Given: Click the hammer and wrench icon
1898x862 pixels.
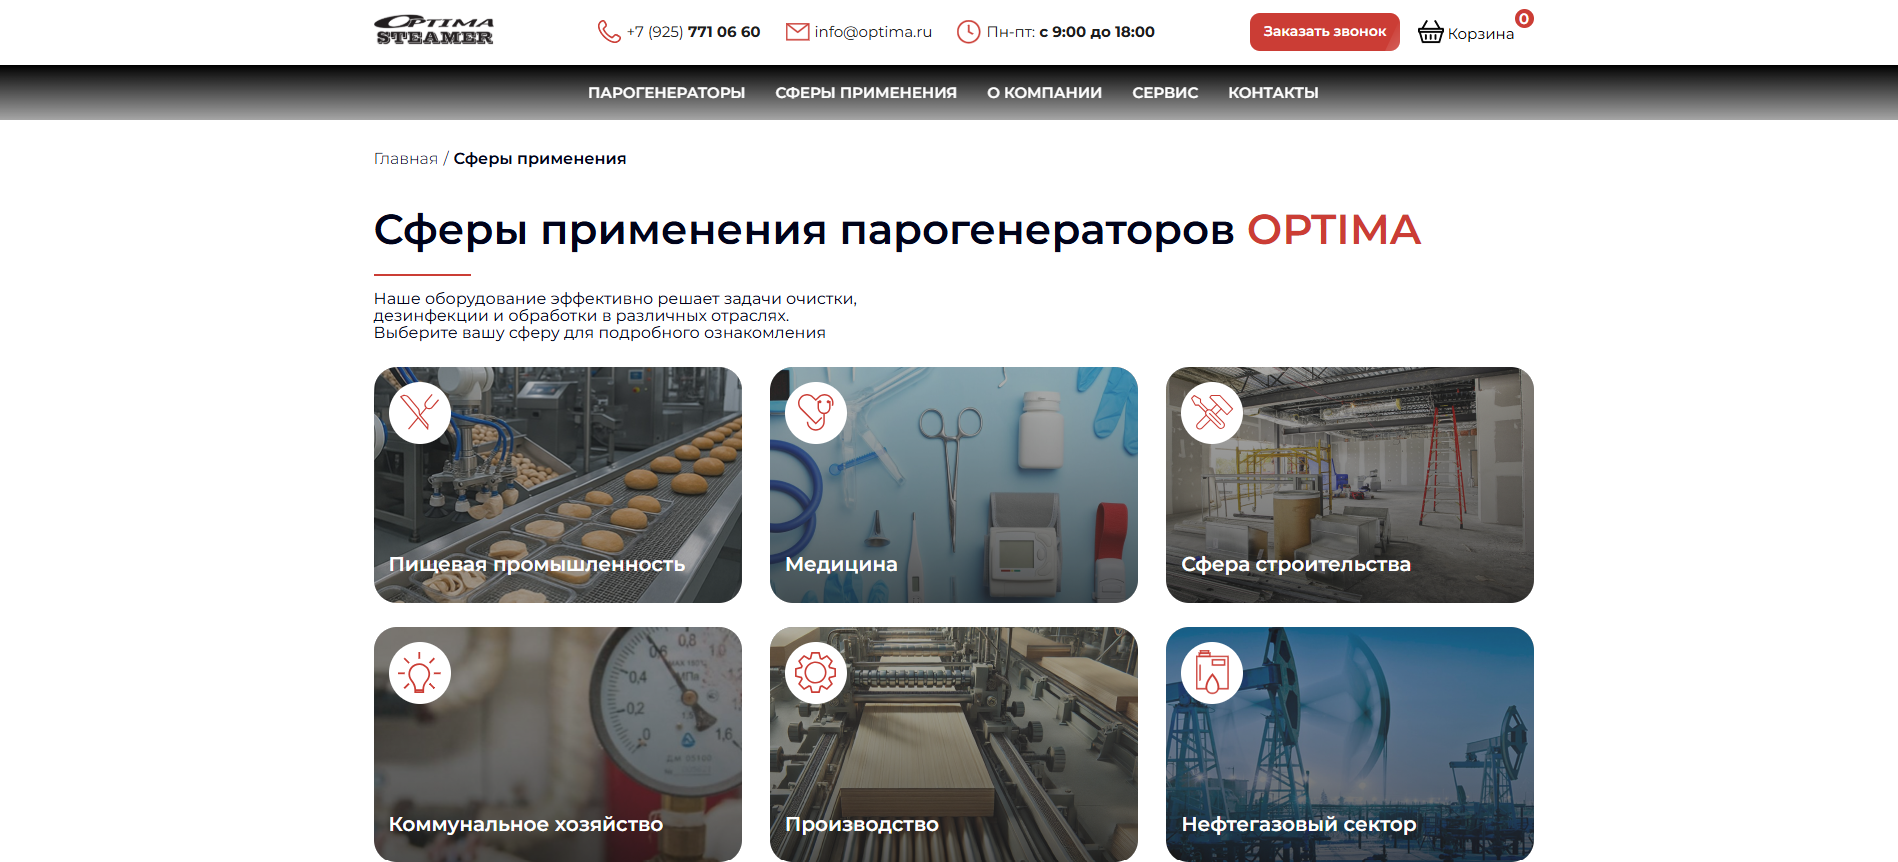Looking at the screenshot, I should [1211, 412].
